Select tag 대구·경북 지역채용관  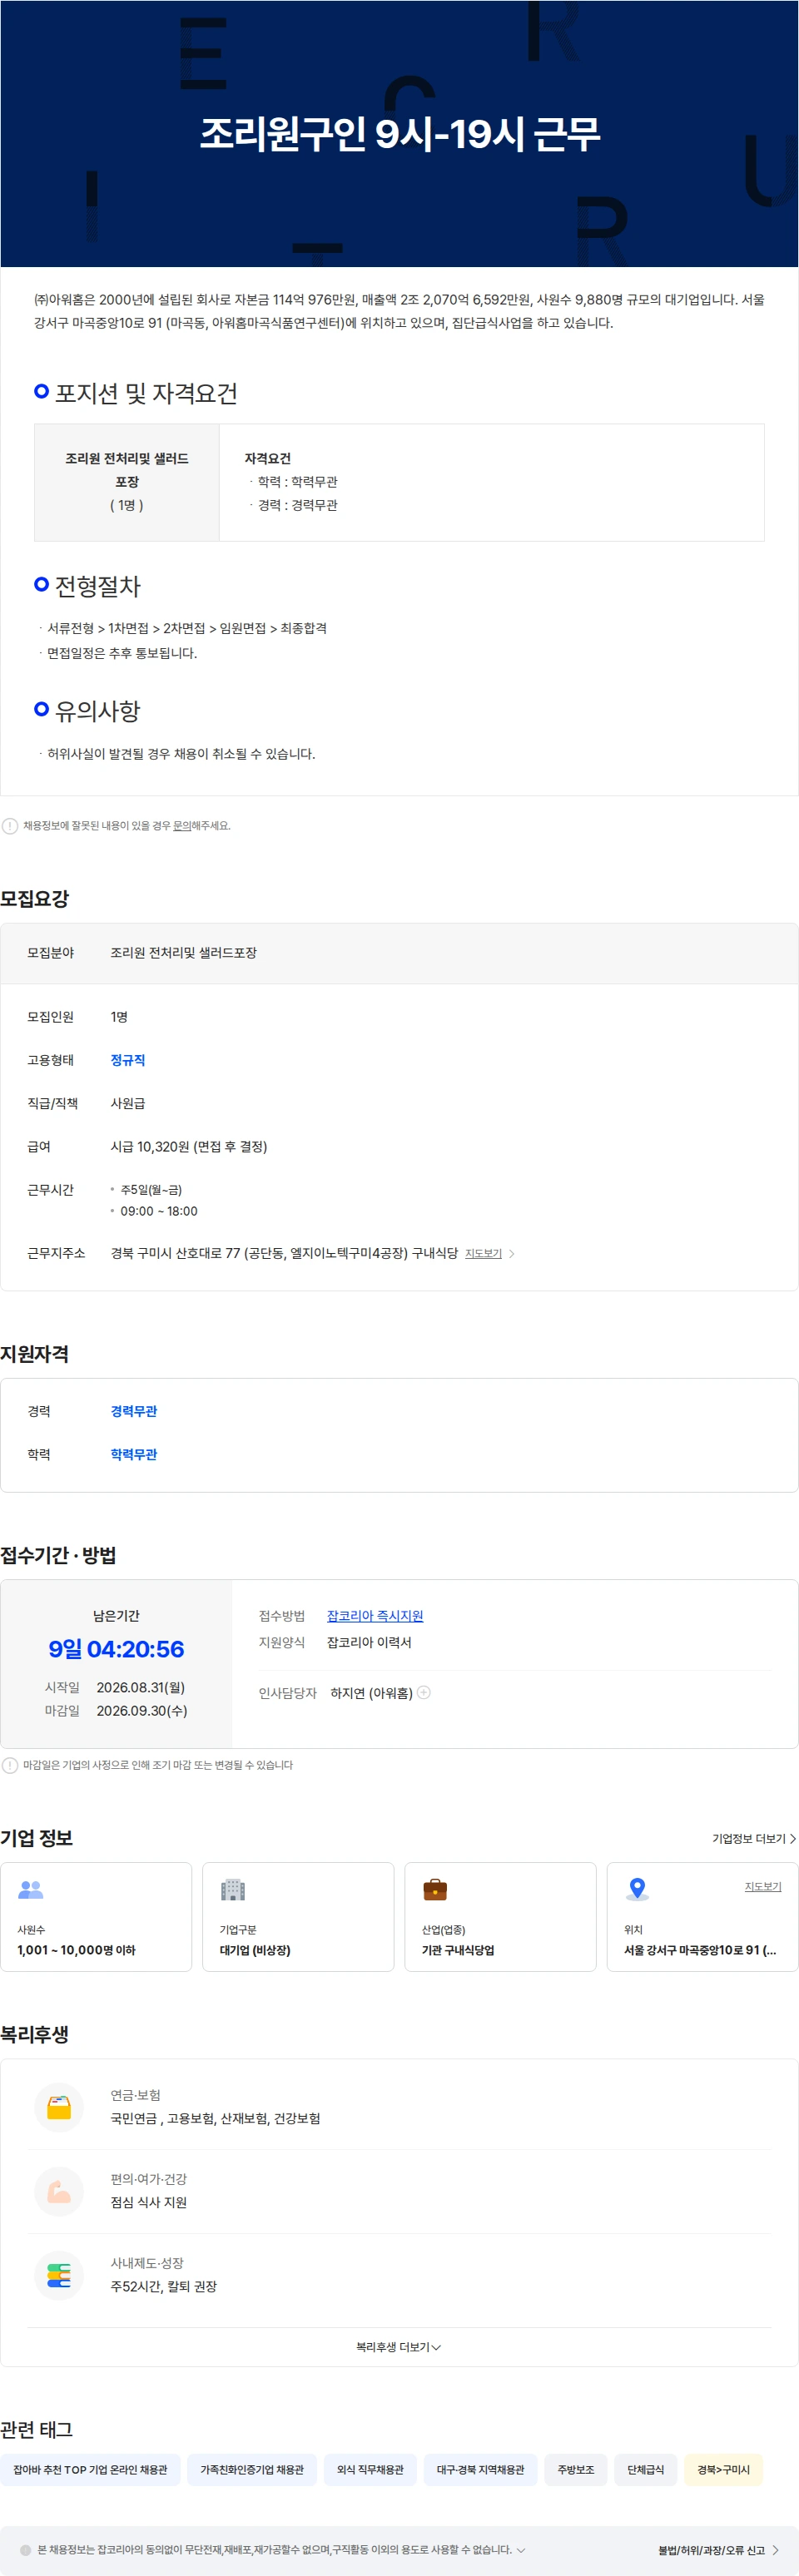pyautogui.click(x=480, y=2470)
